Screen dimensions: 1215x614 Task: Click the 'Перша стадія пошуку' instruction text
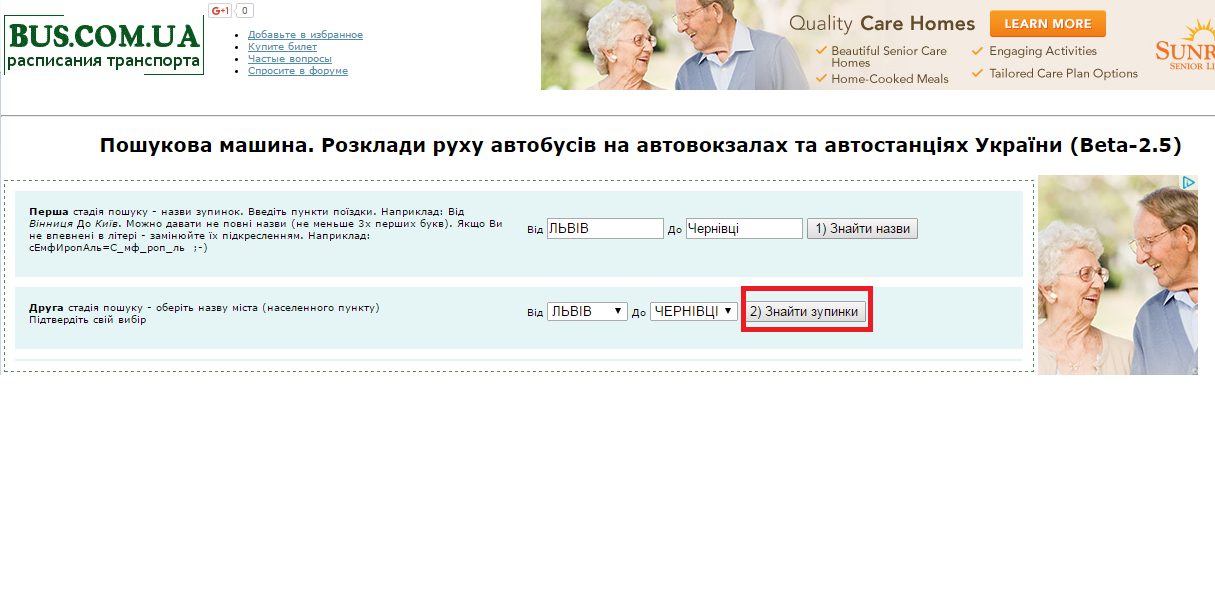[x=267, y=230]
